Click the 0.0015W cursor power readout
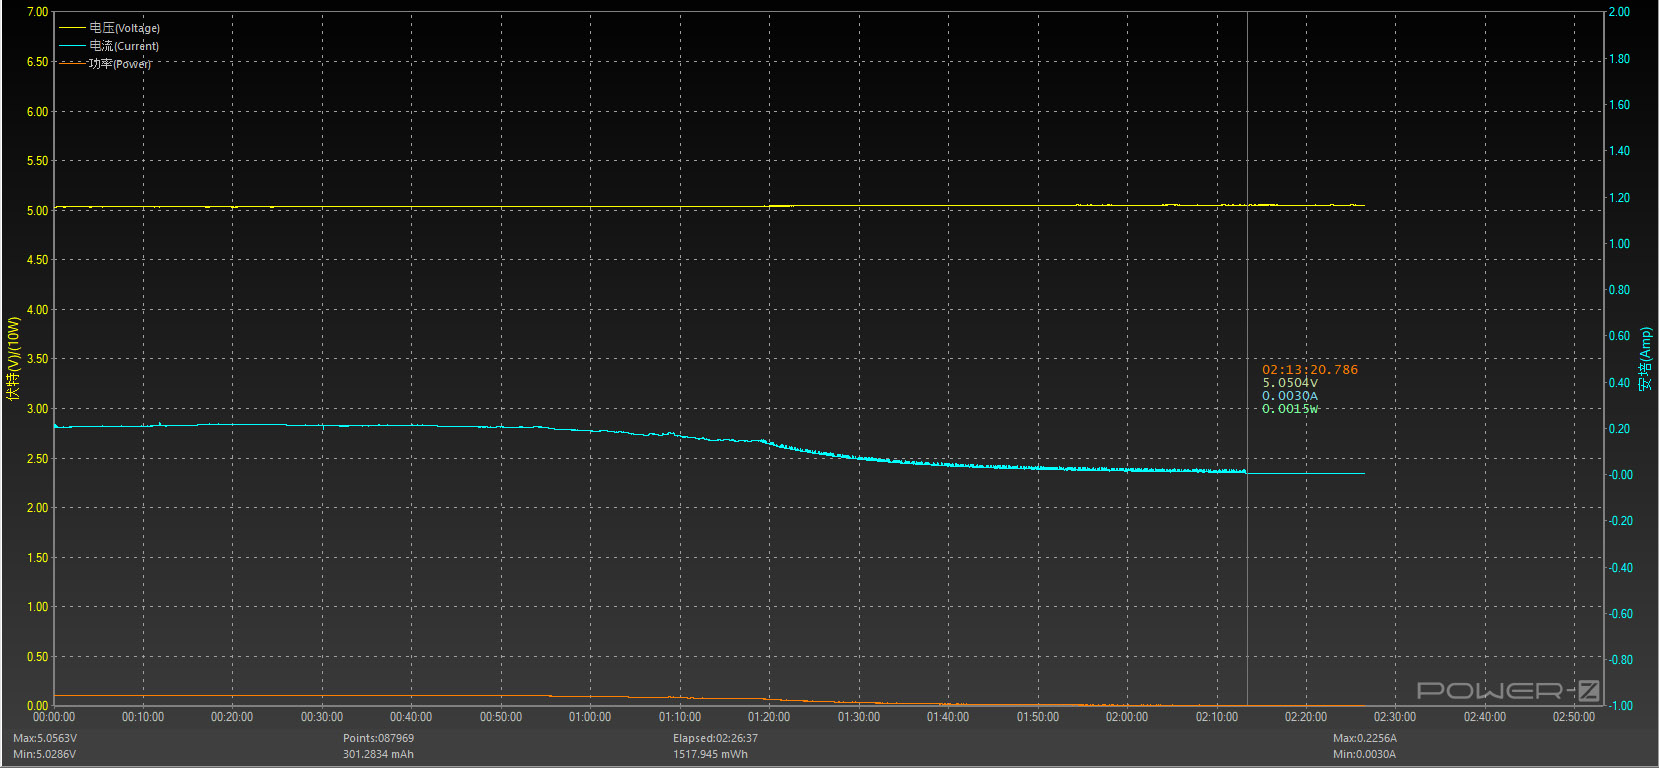This screenshot has width=1659, height=768. [1290, 409]
